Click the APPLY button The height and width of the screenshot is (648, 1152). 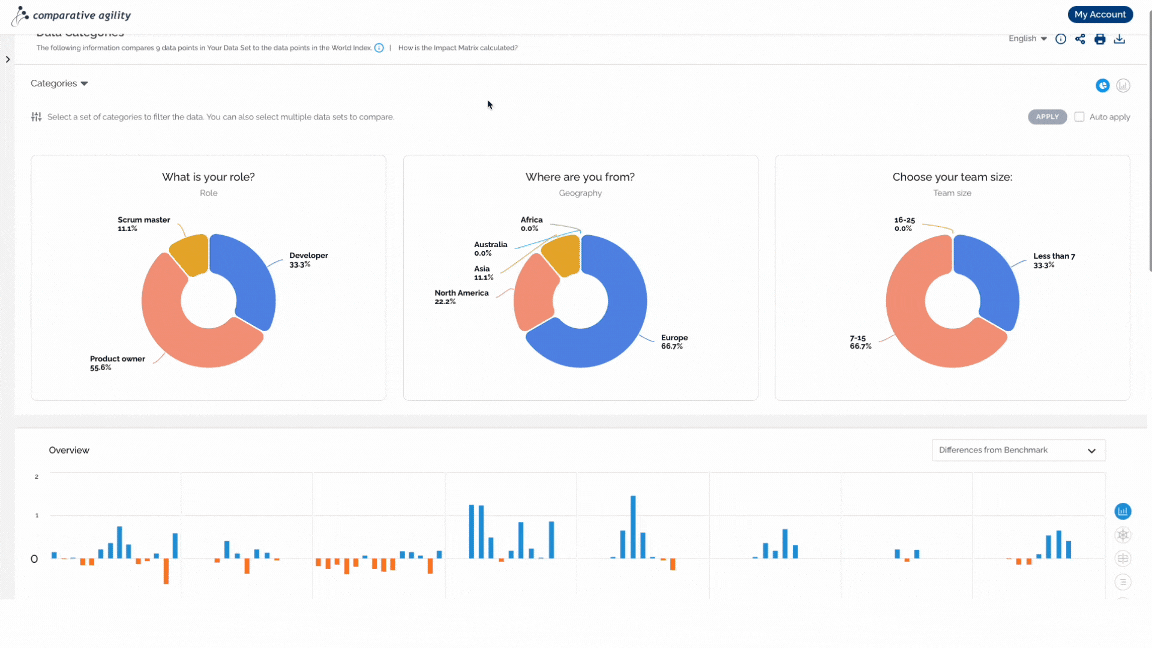point(1047,117)
